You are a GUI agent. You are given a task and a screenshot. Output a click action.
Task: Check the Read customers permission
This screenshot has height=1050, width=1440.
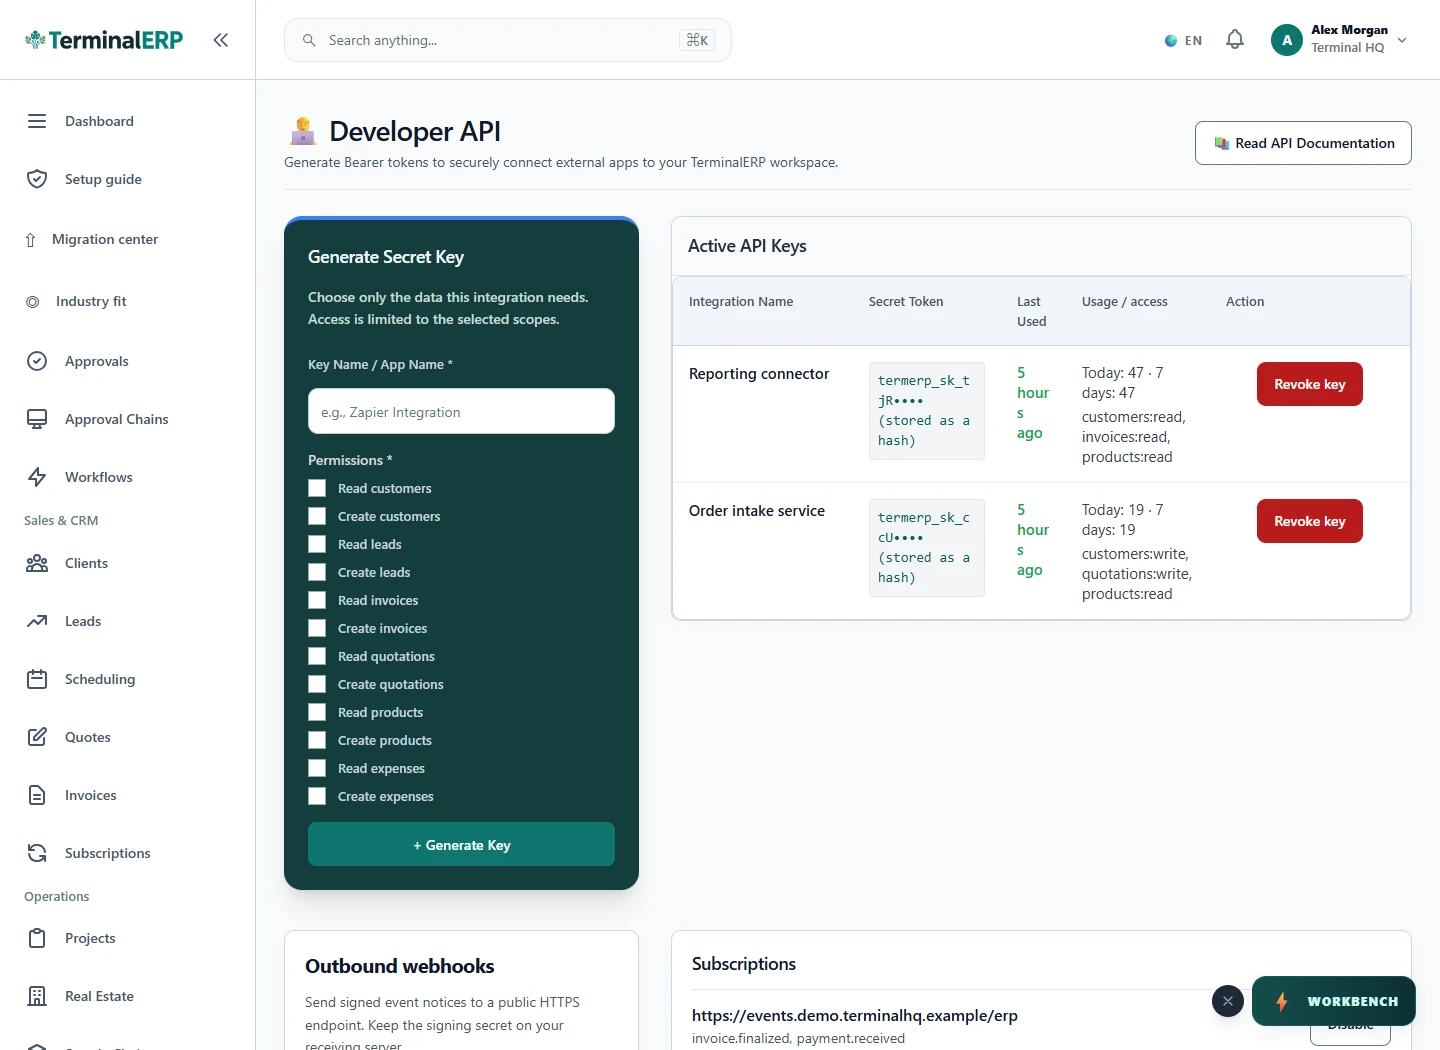tap(317, 488)
